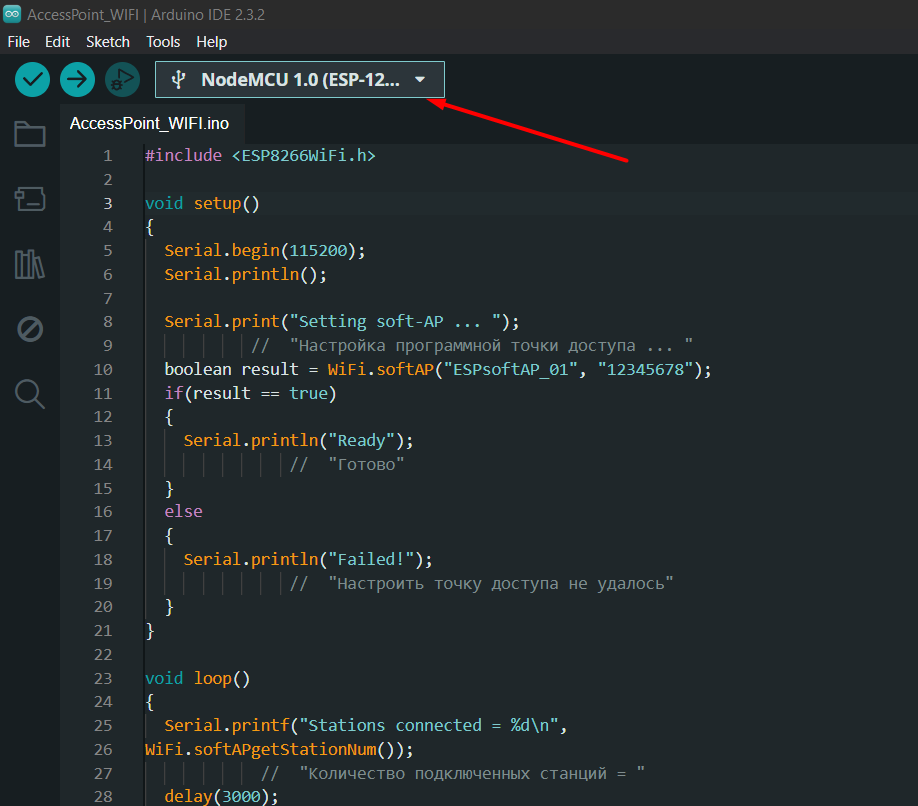Open the Edit menu

pos(57,42)
